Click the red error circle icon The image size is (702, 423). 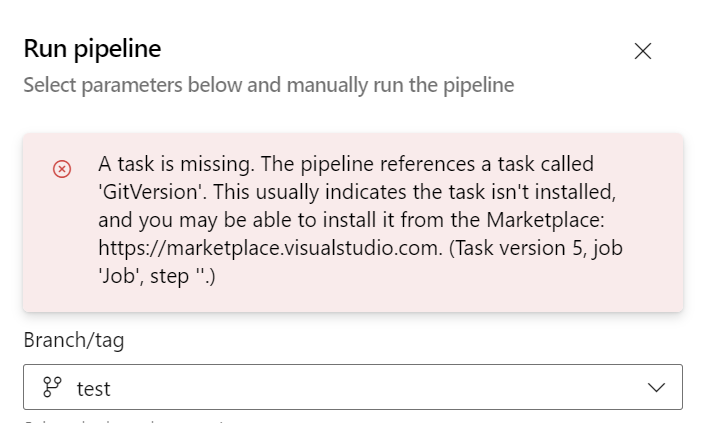[61, 169]
